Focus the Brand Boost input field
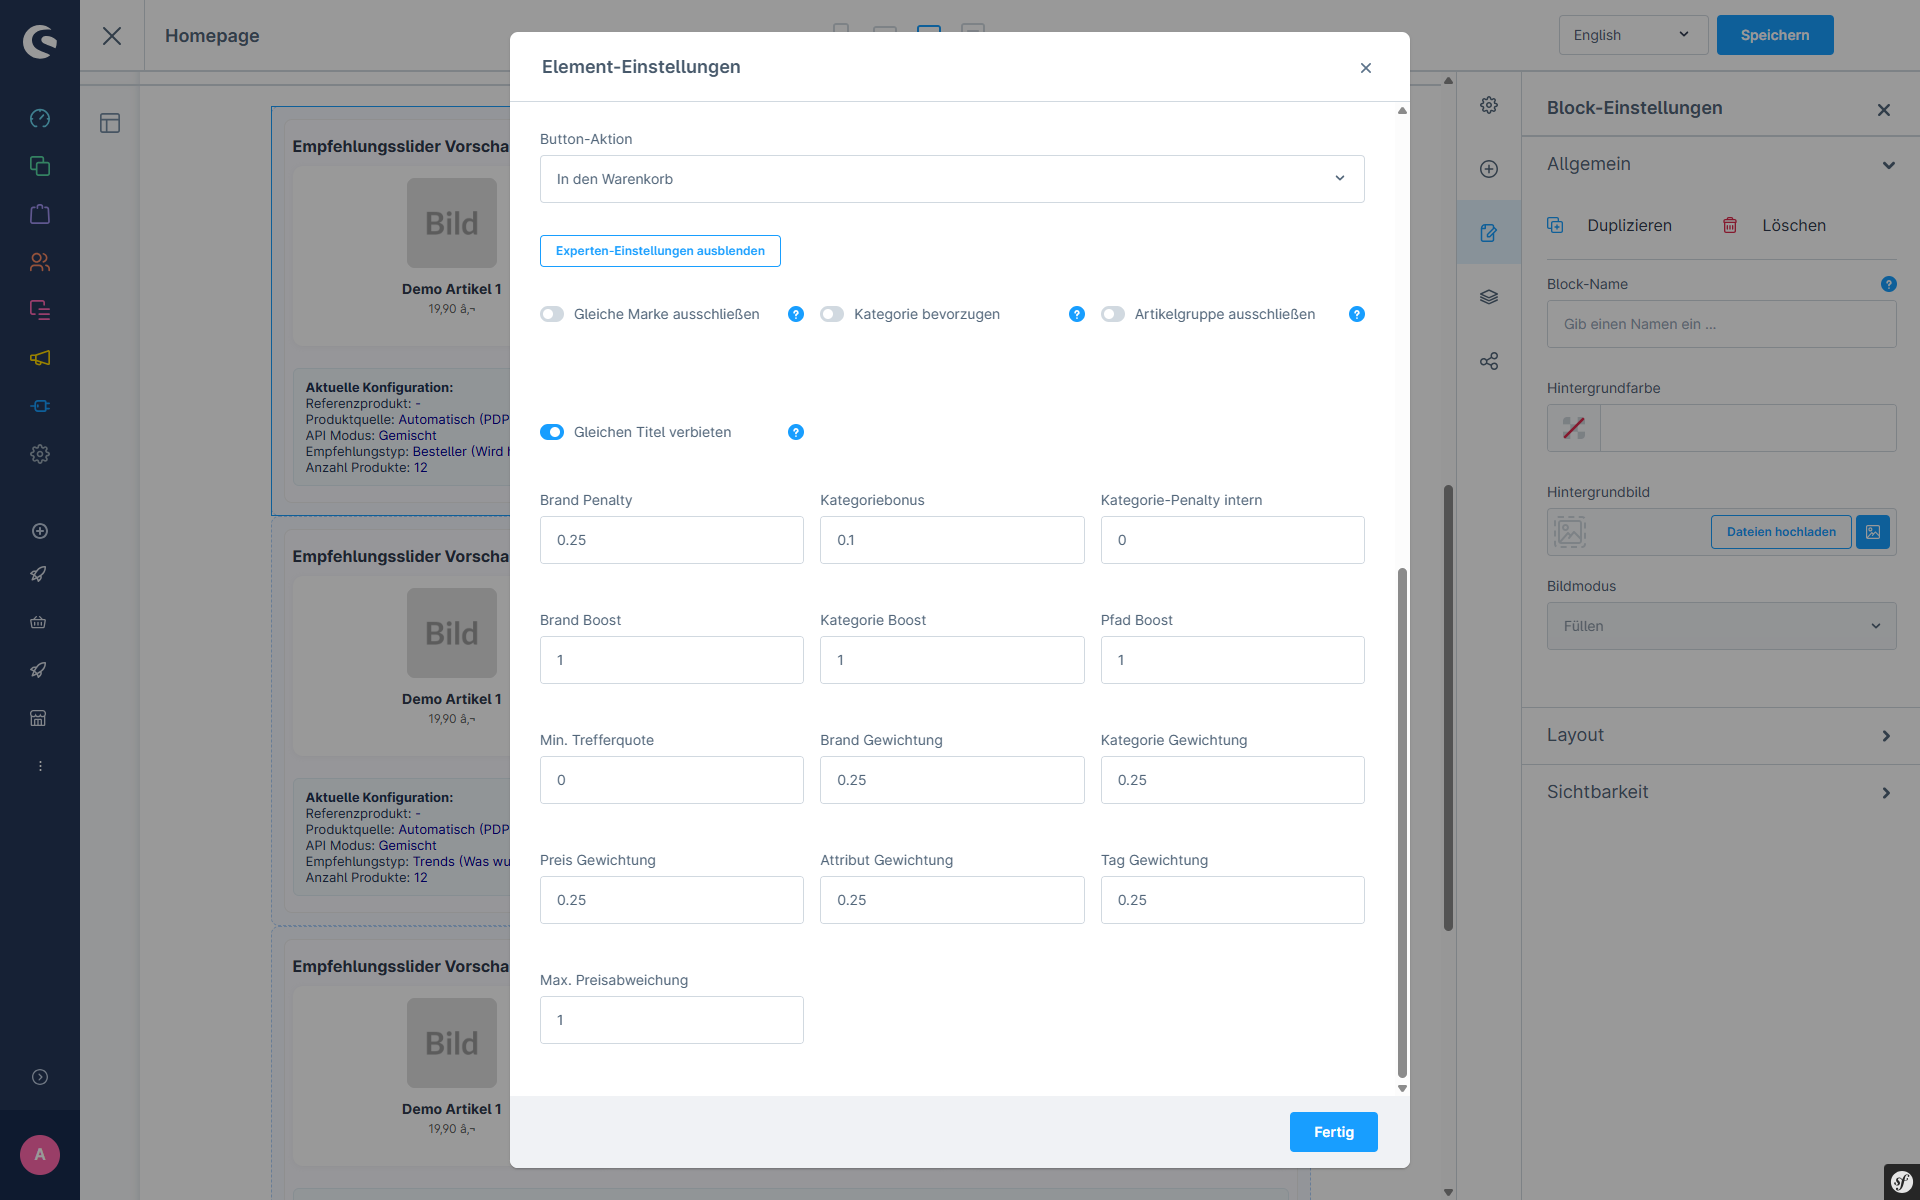The height and width of the screenshot is (1200, 1920). click(x=672, y=660)
